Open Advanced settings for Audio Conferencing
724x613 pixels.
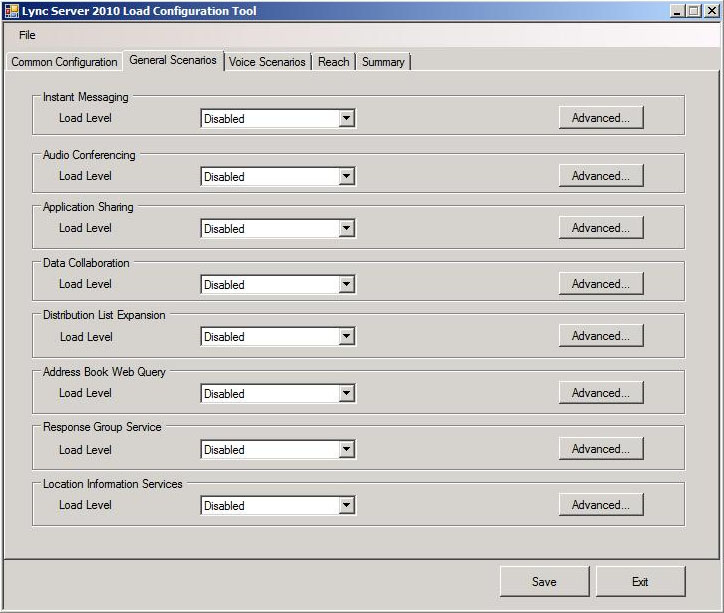coord(601,176)
